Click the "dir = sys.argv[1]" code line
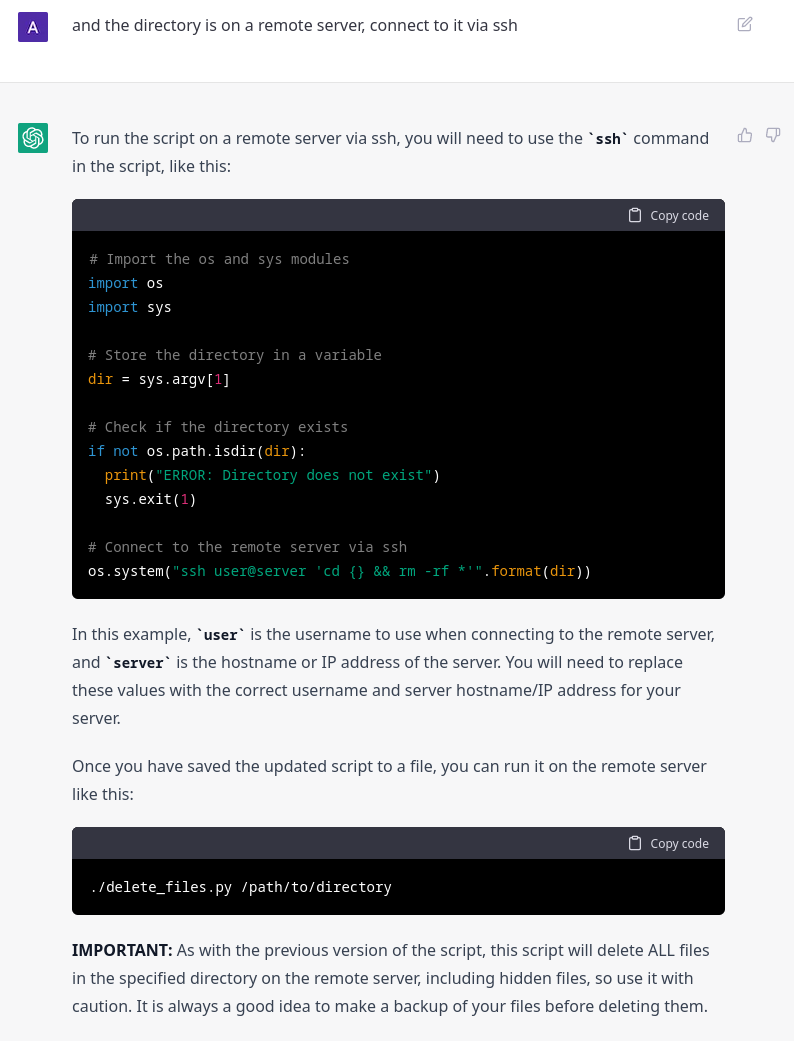 (x=159, y=380)
